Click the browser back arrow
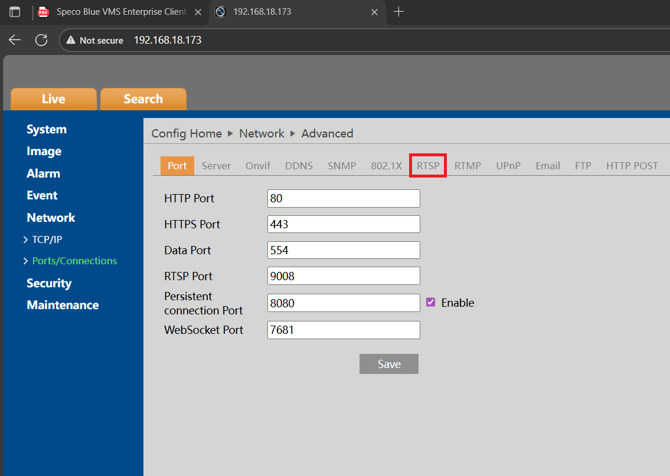Image resolution: width=670 pixels, height=476 pixels. [x=14, y=40]
